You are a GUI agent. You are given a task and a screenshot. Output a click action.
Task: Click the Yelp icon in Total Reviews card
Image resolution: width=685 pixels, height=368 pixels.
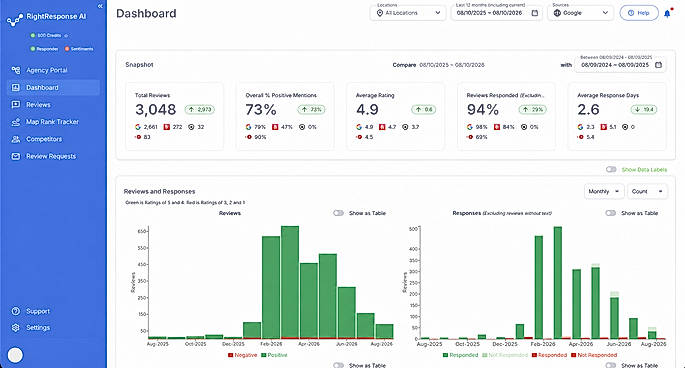tap(166, 127)
